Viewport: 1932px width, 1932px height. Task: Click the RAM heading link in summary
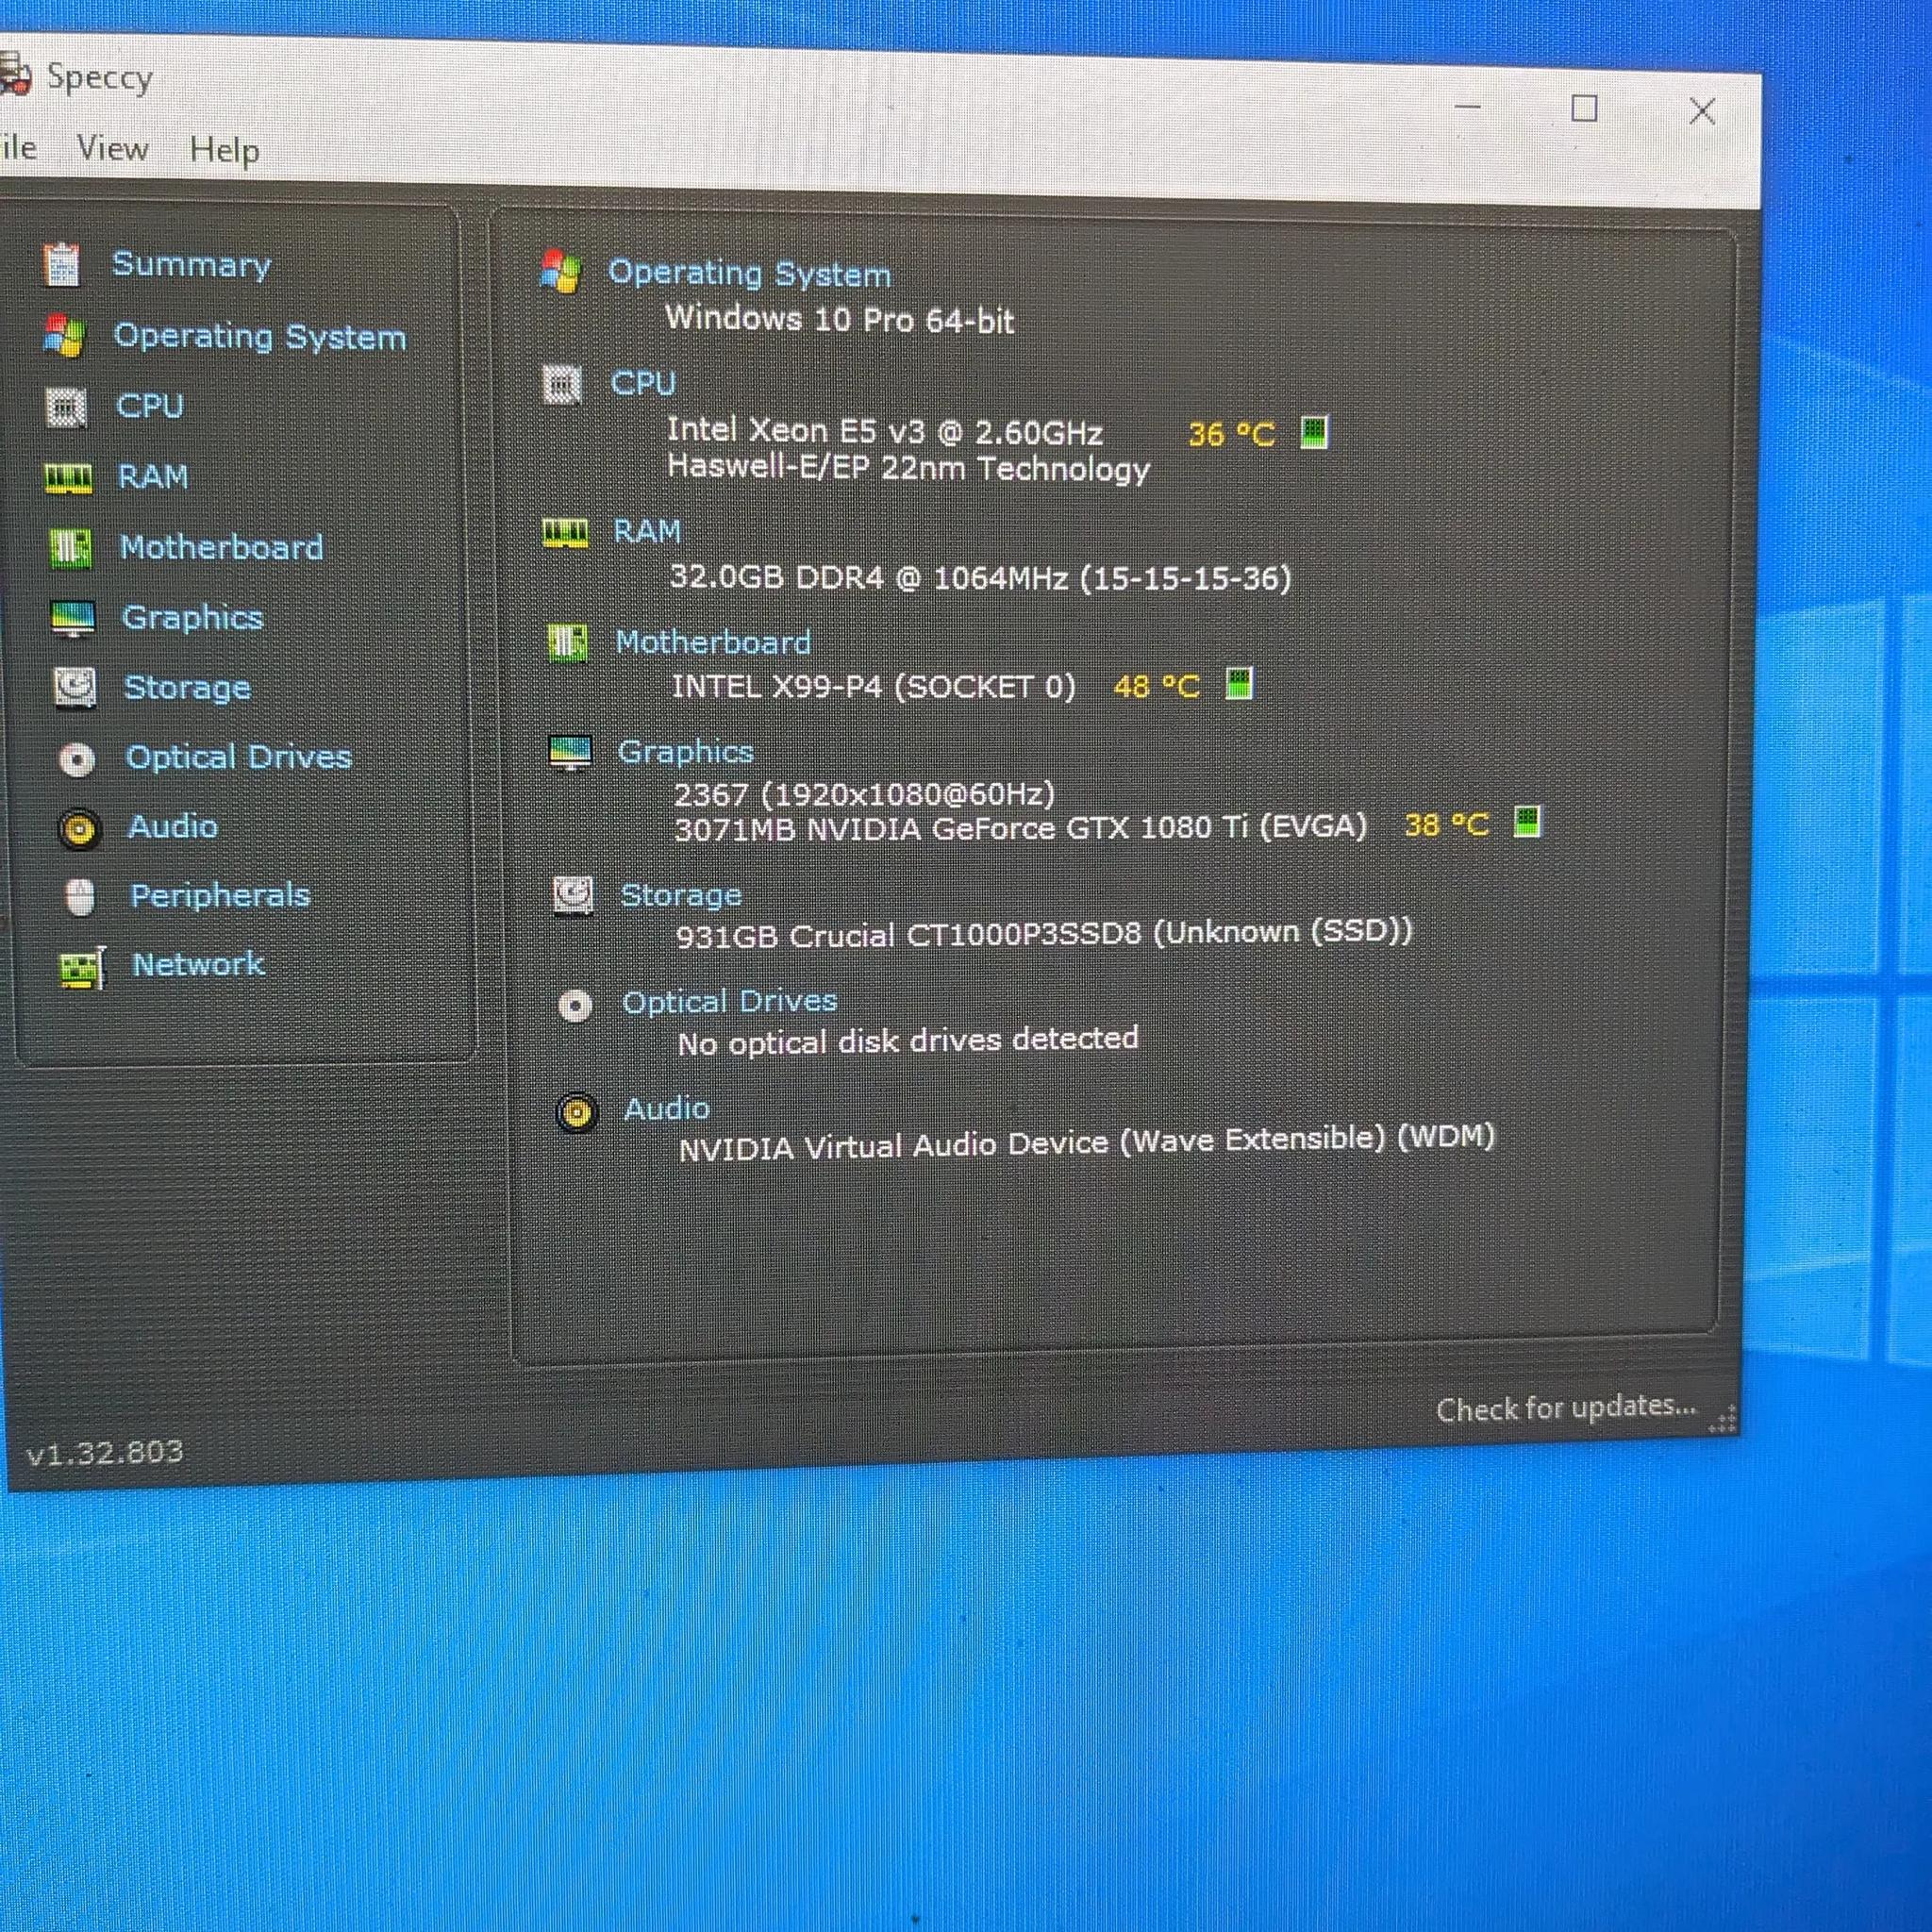pyautogui.click(x=647, y=531)
